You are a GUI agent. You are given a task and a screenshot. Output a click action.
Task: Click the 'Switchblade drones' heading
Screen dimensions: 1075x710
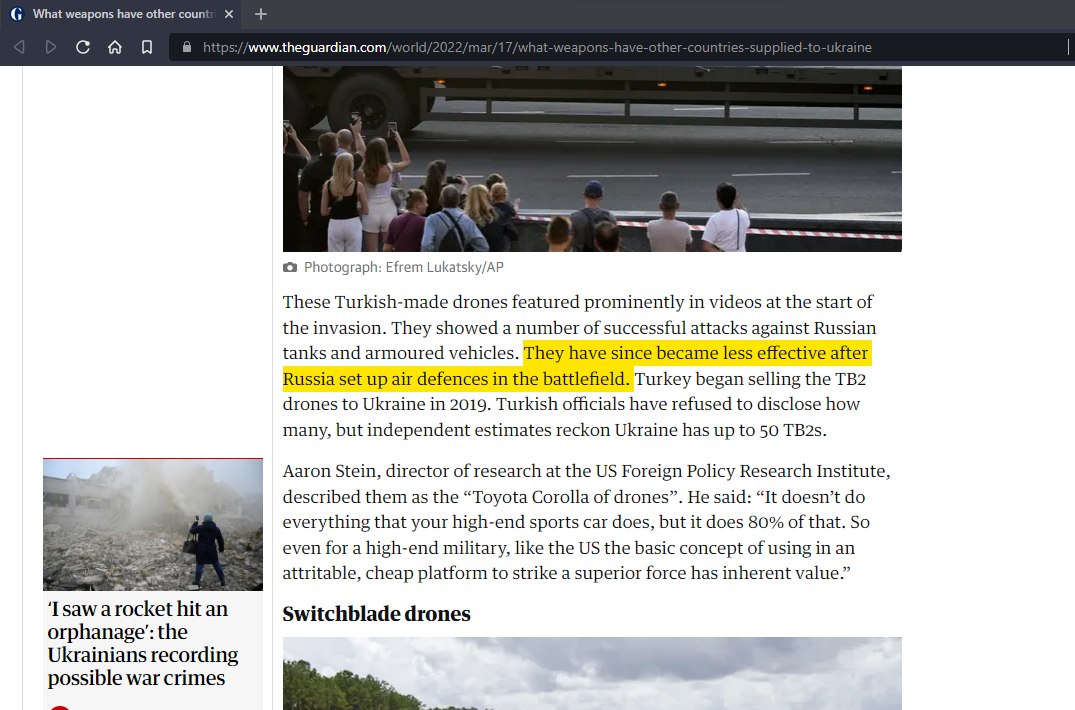click(376, 614)
